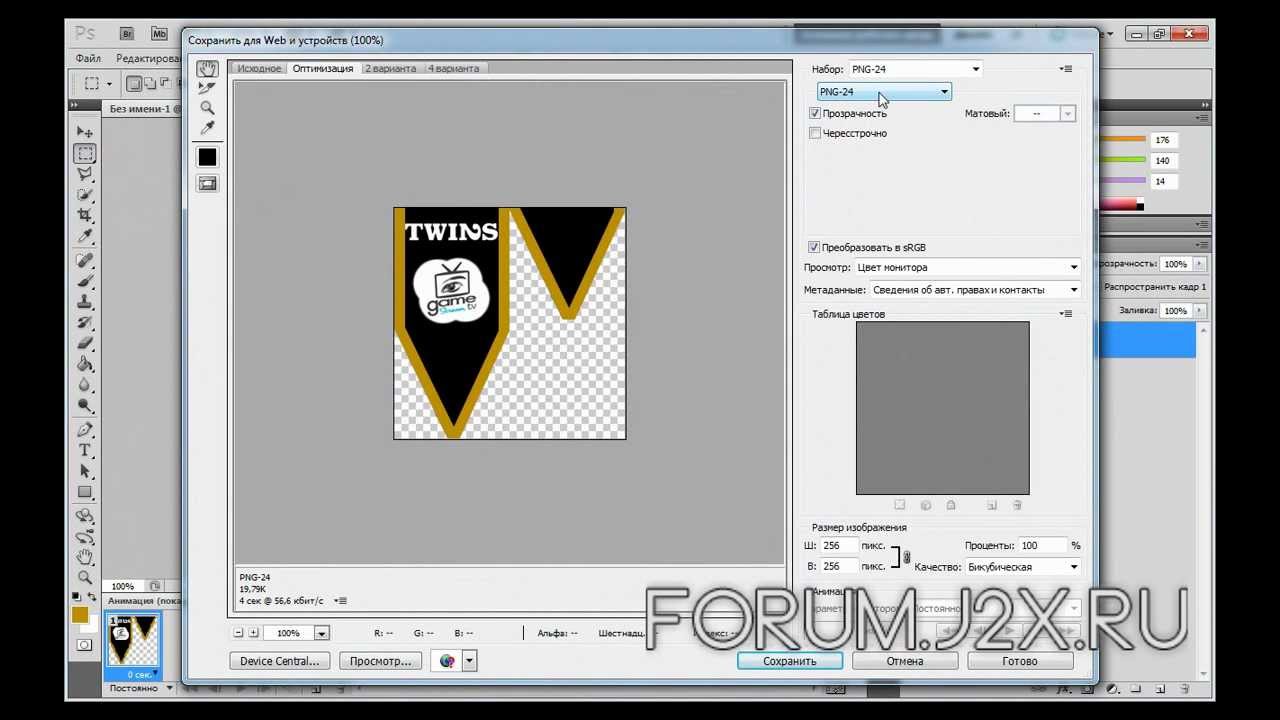1280x720 pixels.
Task: Click the Сохранить button
Action: click(790, 661)
